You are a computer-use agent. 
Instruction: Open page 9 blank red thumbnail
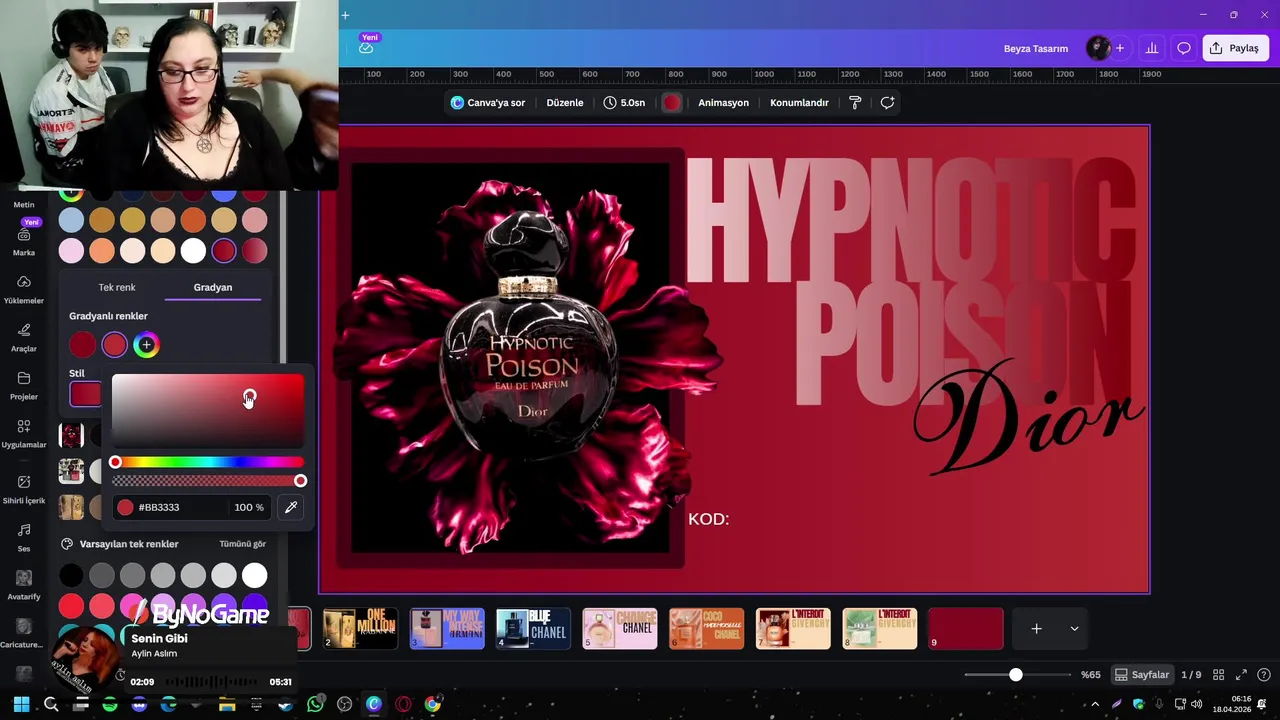[966, 628]
